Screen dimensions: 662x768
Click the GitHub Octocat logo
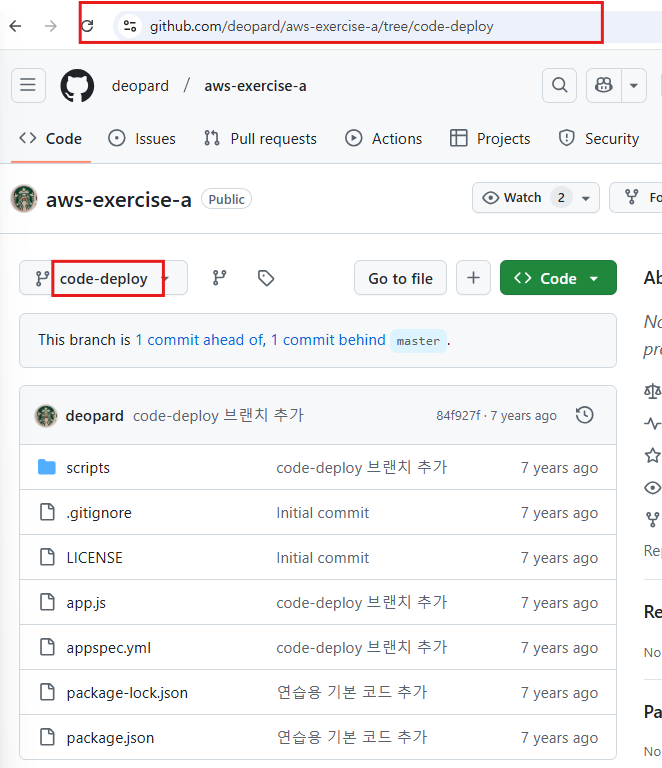pos(77,86)
